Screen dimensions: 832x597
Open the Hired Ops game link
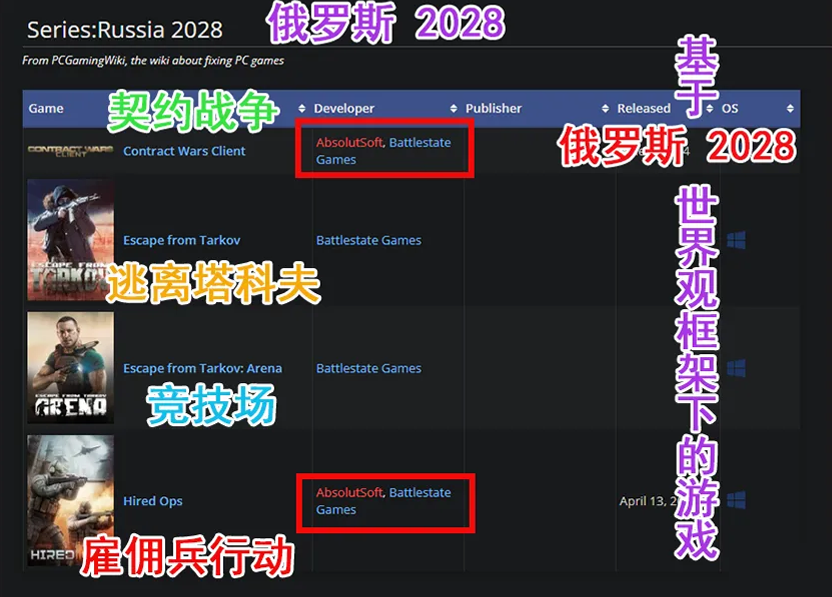tap(153, 501)
